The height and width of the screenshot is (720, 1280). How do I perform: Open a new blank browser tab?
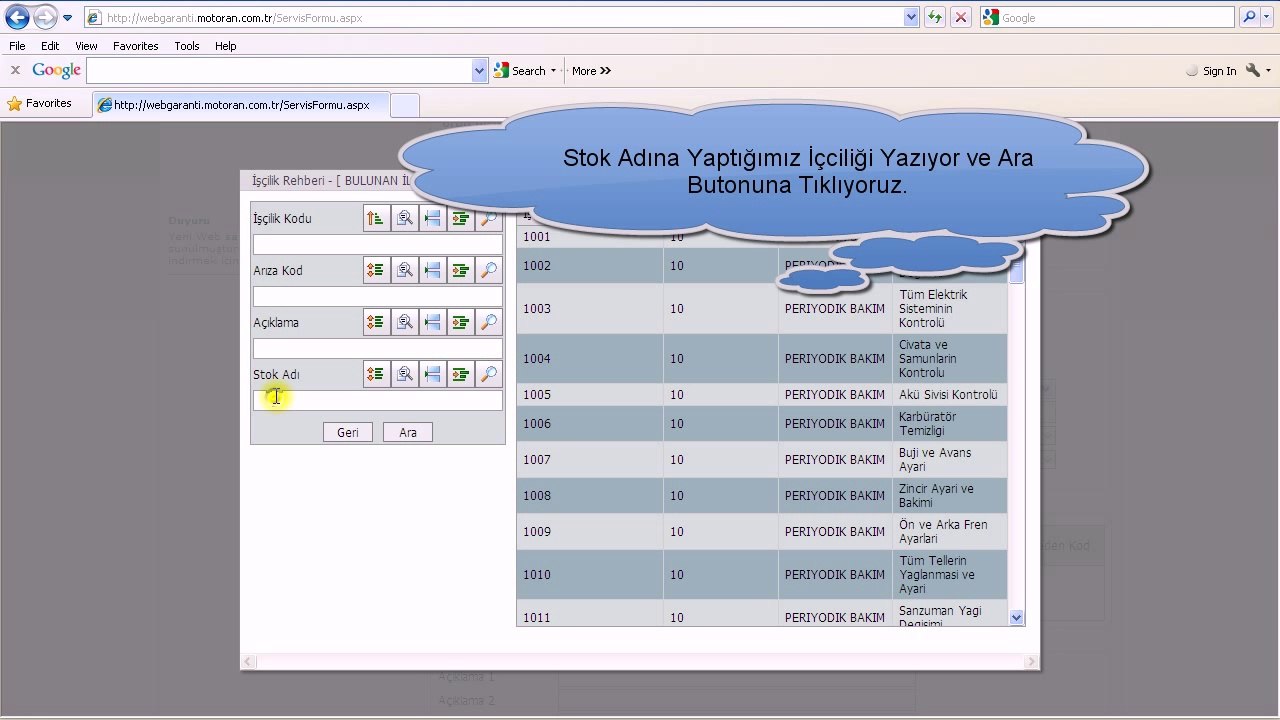tap(404, 105)
